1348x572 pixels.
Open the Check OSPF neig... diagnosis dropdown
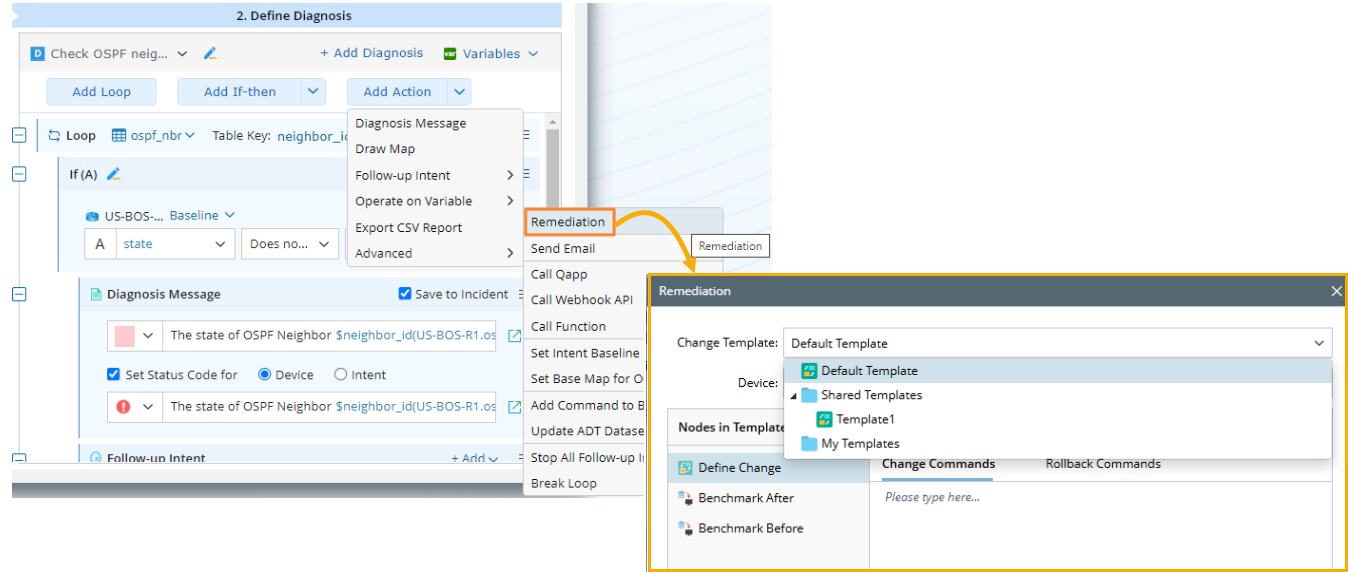pyautogui.click(x=182, y=54)
